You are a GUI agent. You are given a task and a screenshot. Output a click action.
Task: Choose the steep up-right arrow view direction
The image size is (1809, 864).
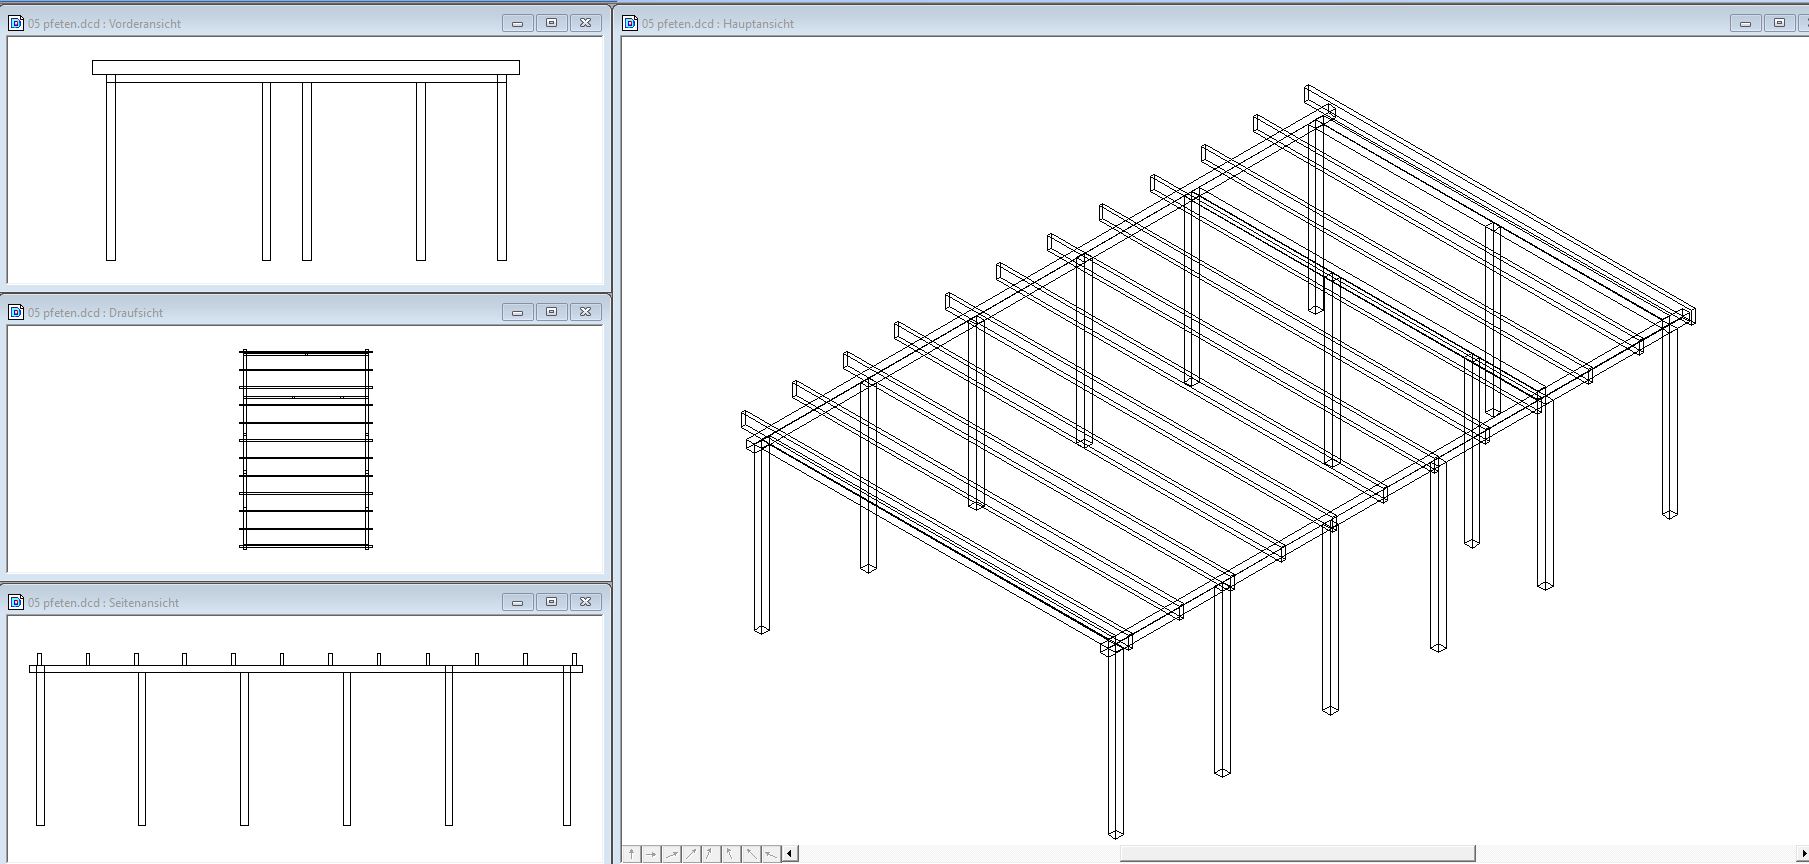tap(710, 854)
